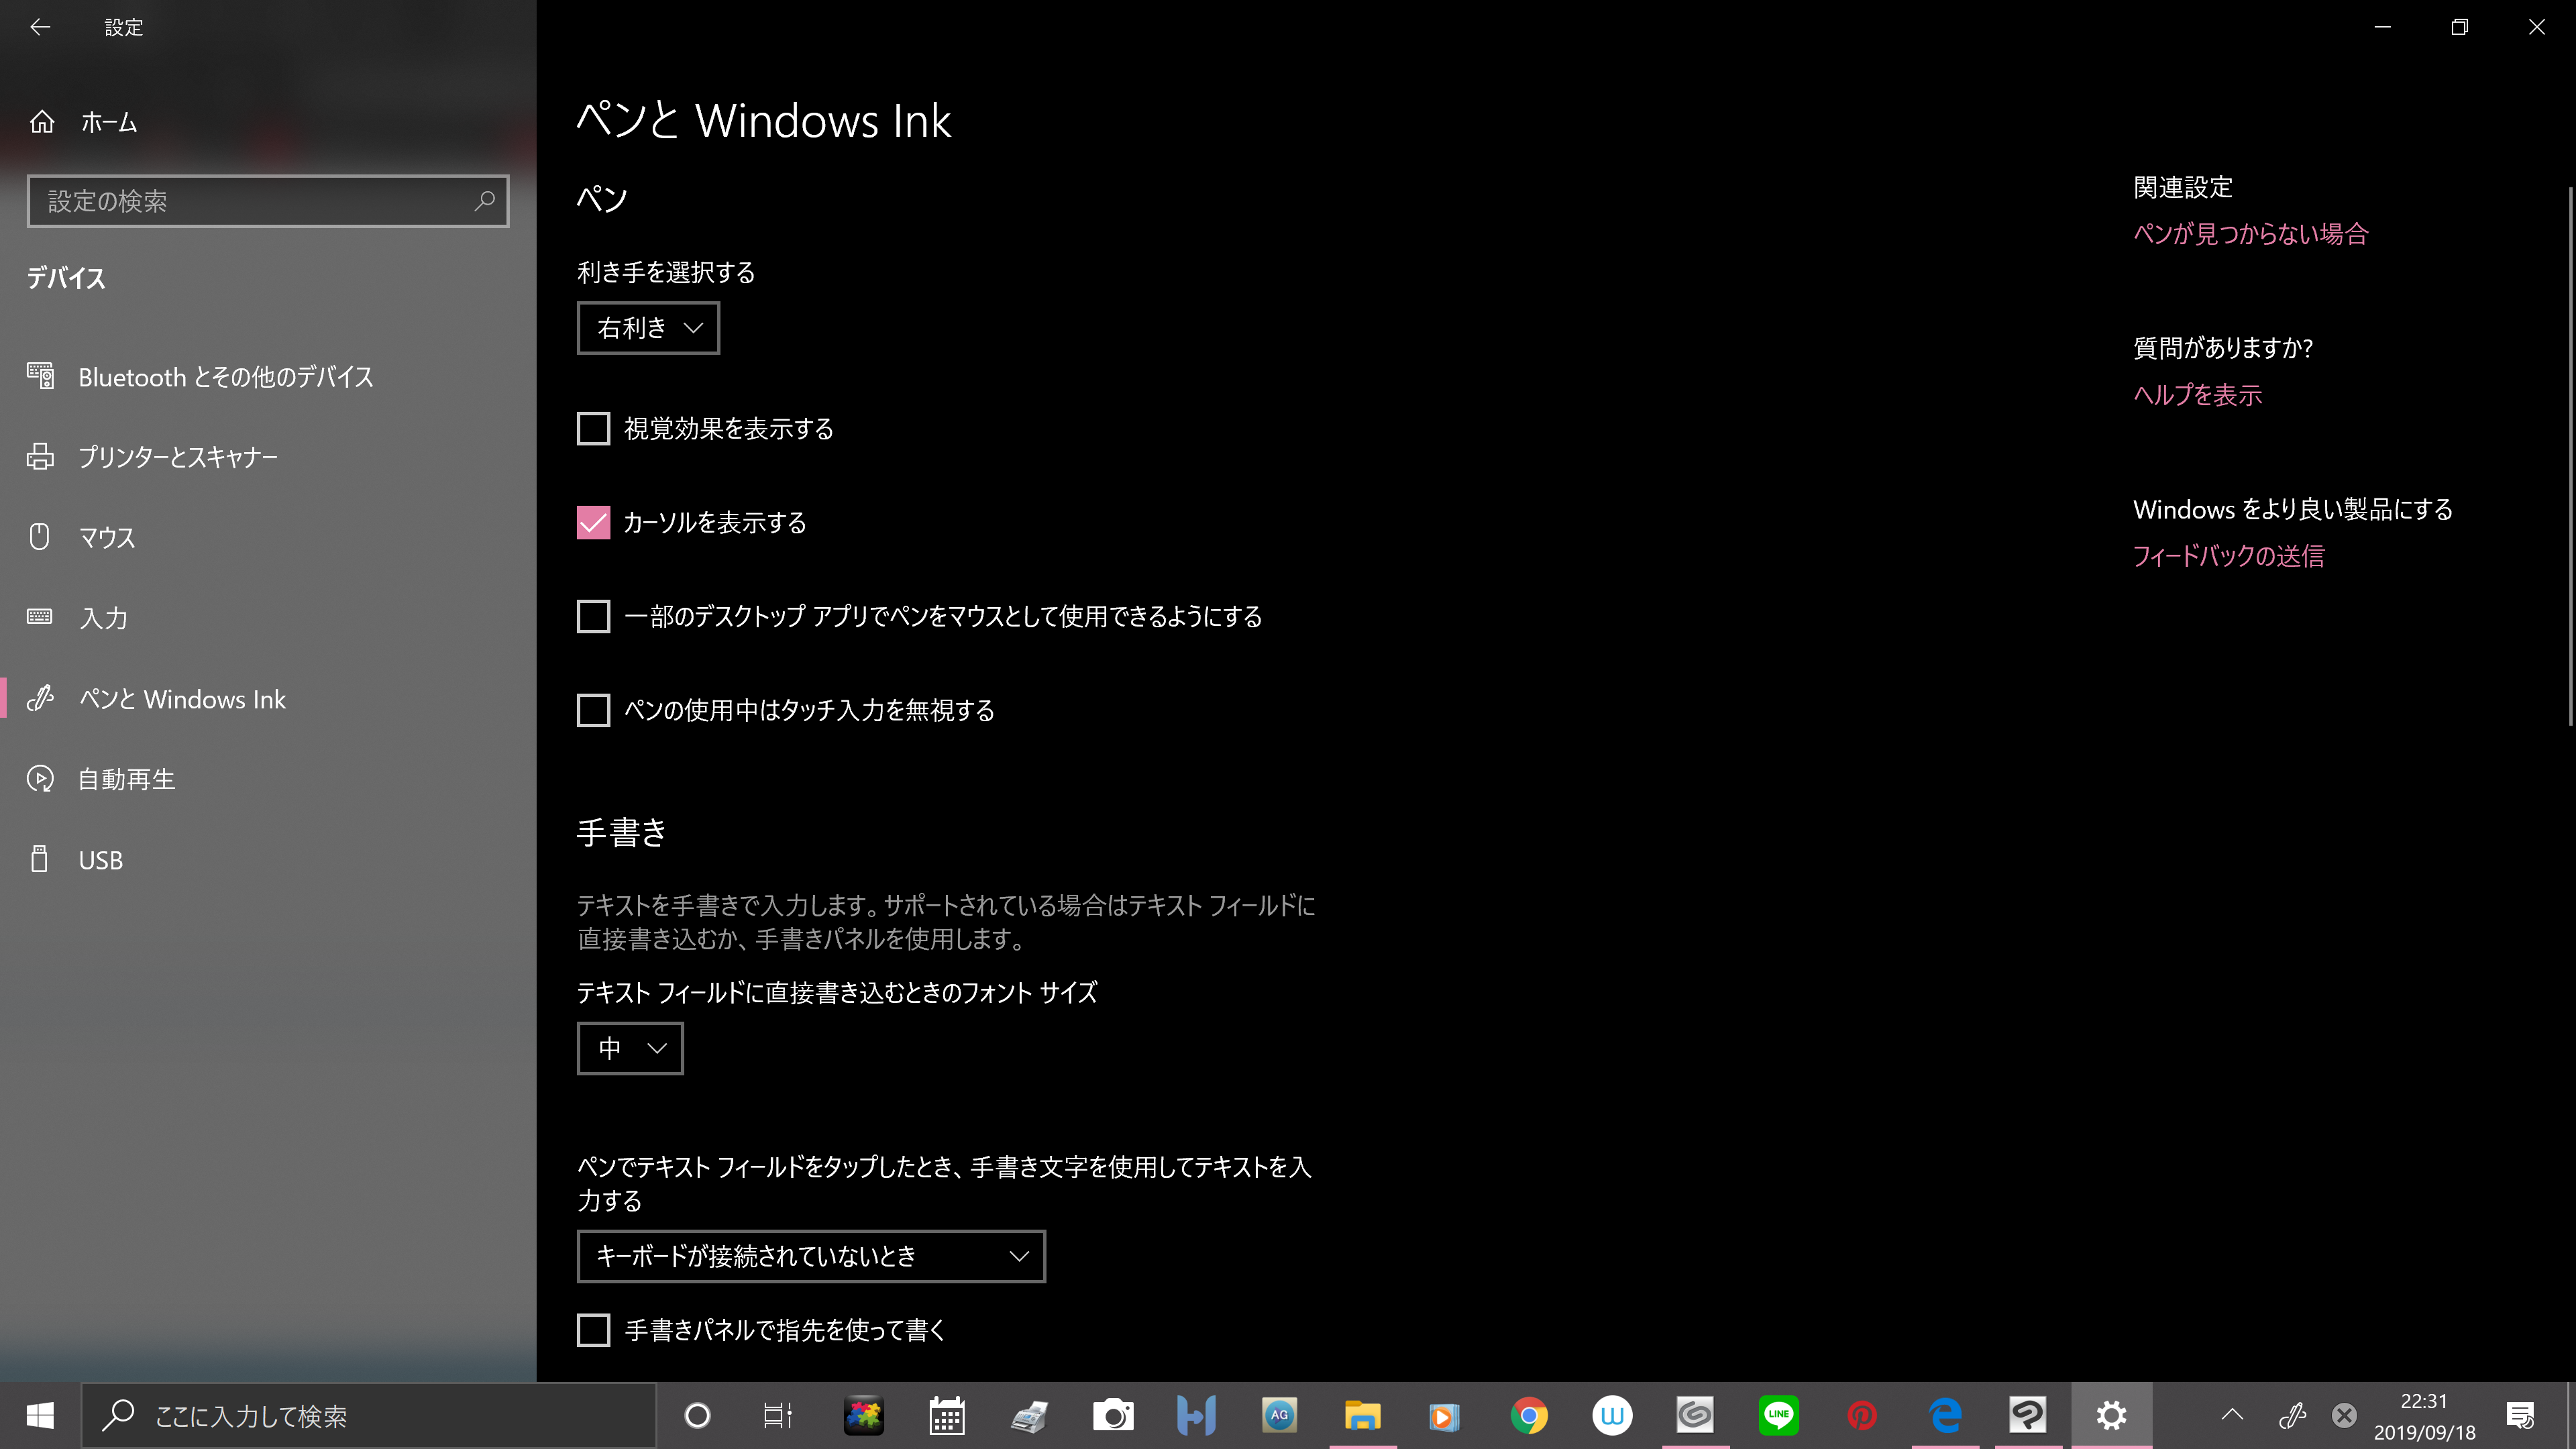Open キーボードが接続されていないとき dropdown
Viewport: 2576px width, 1449px height.
click(x=811, y=1256)
